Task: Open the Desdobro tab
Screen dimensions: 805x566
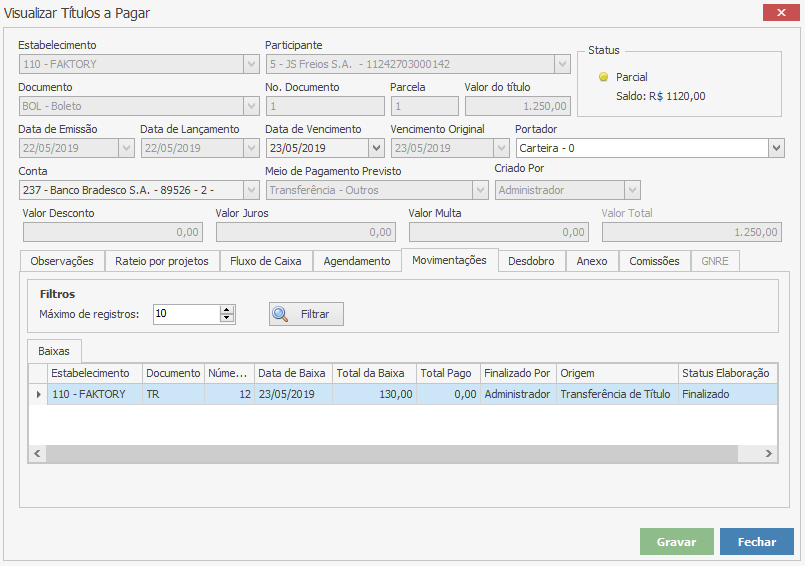Action: click(x=531, y=261)
